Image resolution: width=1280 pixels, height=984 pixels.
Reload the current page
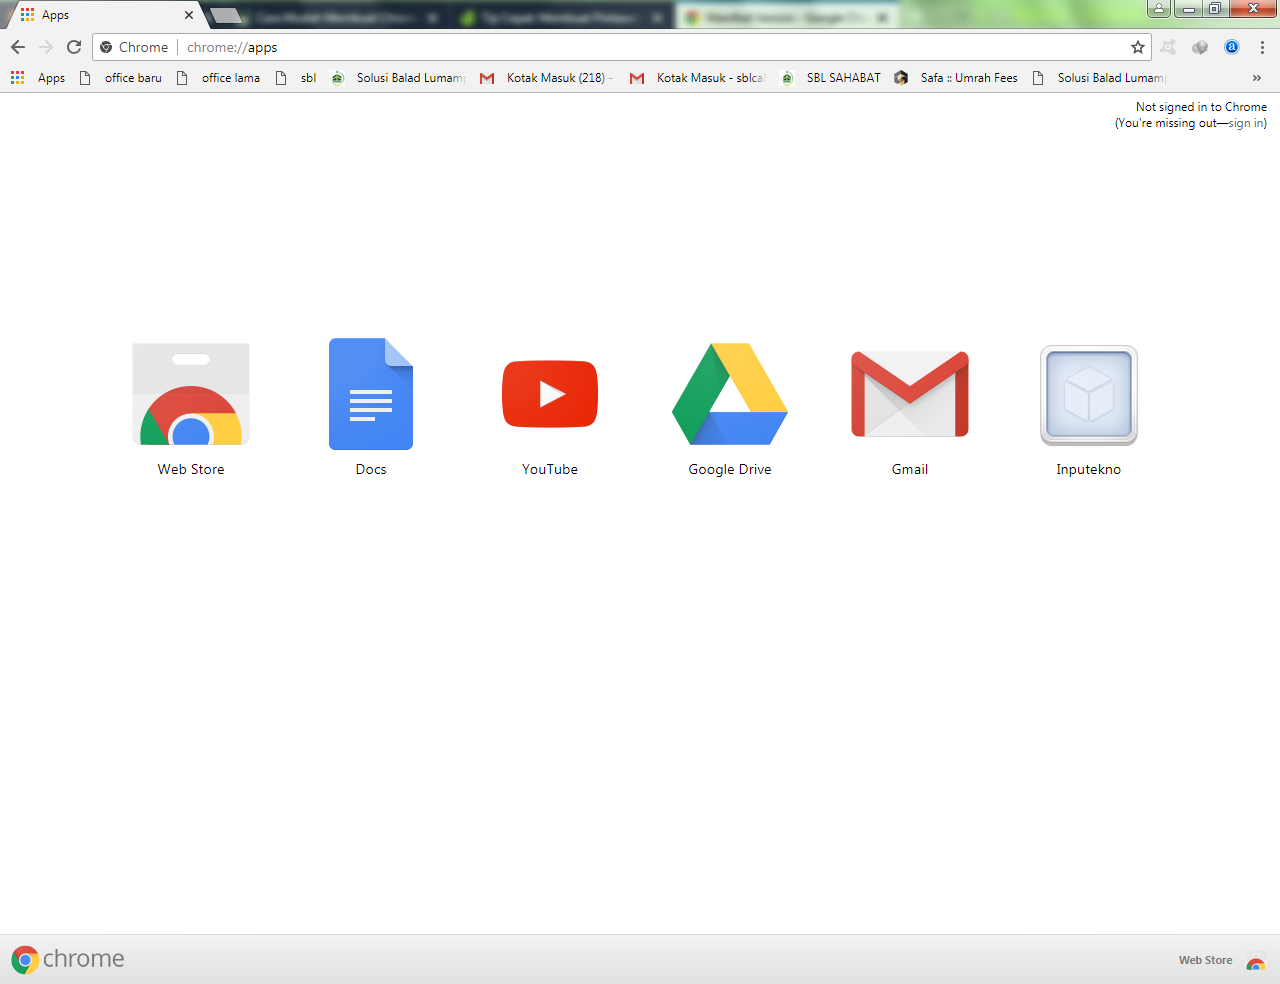pyautogui.click(x=74, y=47)
